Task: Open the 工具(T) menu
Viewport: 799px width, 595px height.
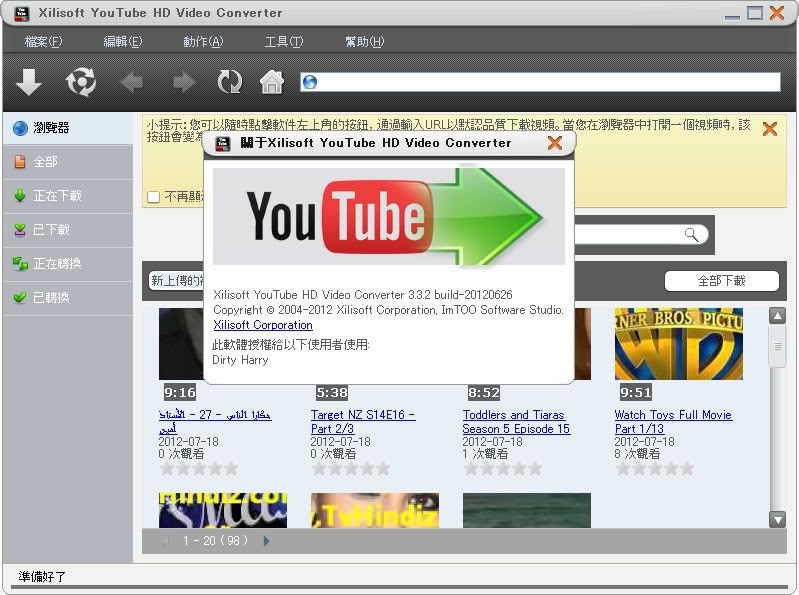Action: tap(283, 42)
